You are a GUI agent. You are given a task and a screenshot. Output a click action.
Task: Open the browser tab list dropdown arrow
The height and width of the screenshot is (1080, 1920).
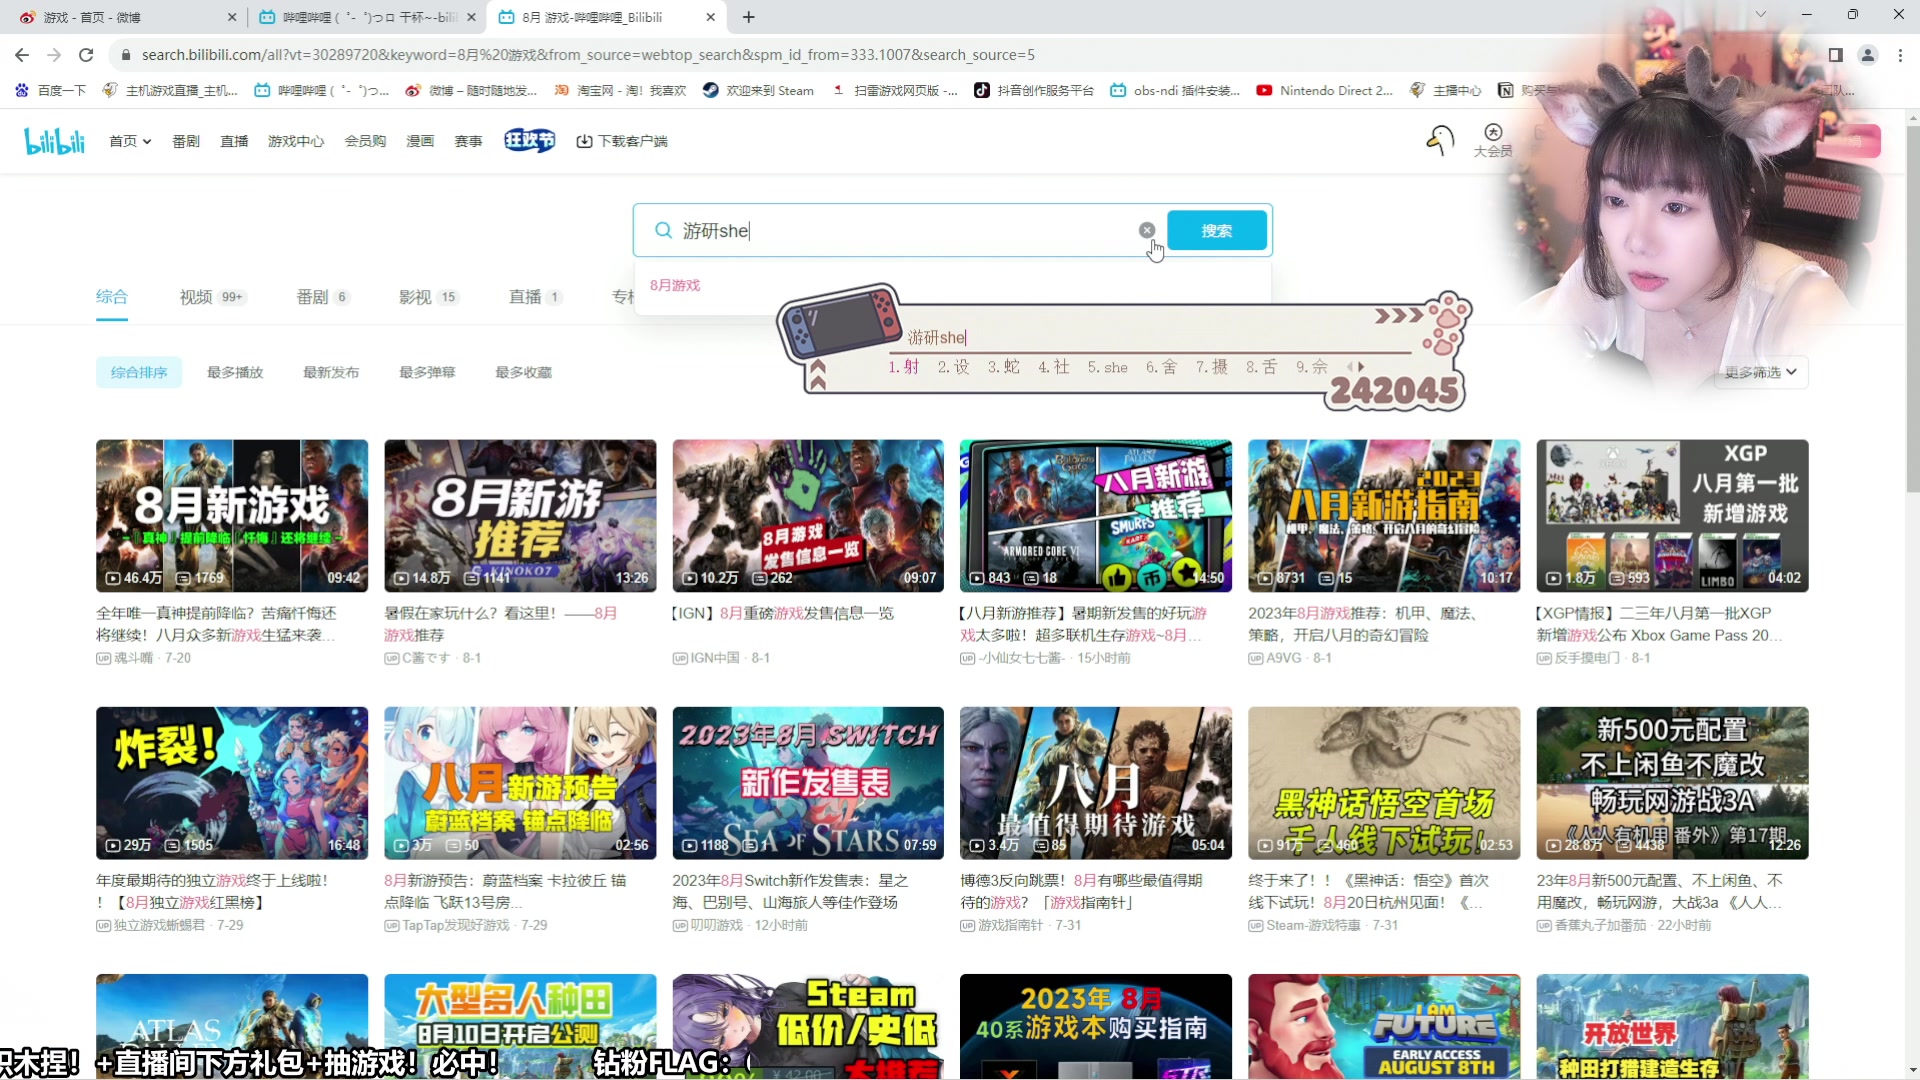1760,15
